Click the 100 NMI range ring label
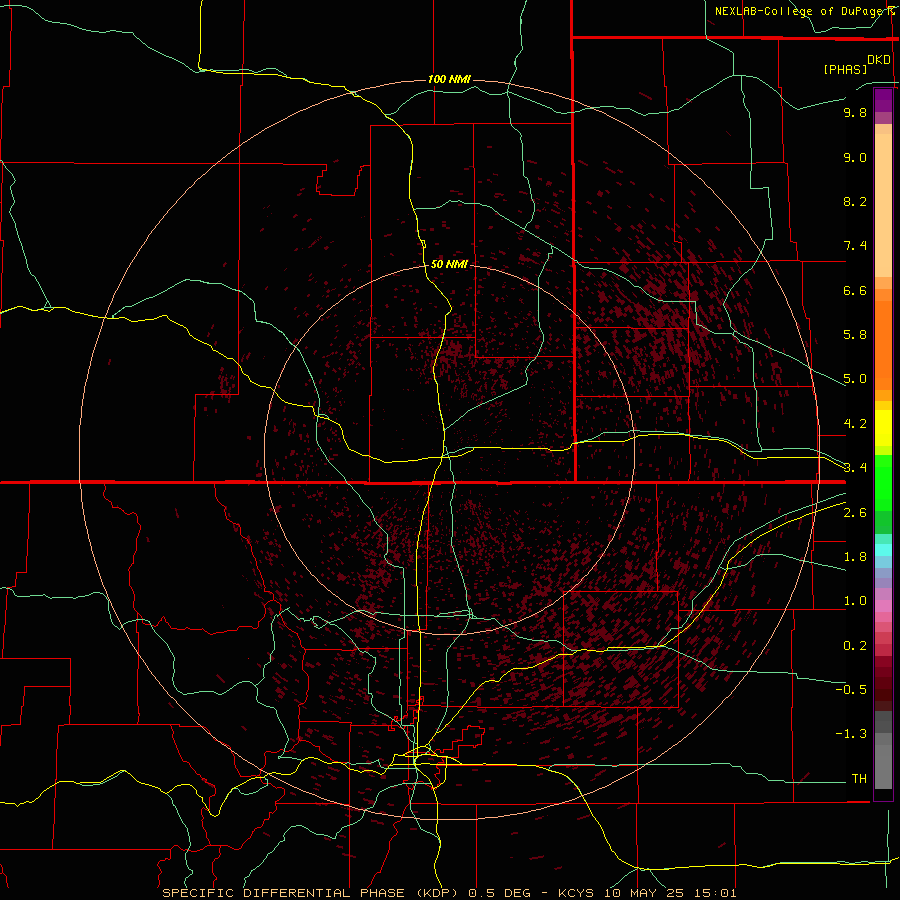The height and width of the screenshot is (900, 900). [x=449, y=79]
